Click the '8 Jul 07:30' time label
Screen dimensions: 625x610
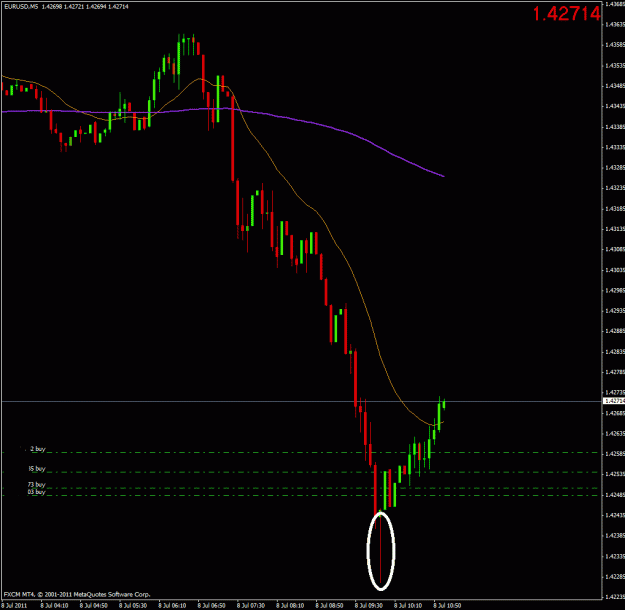[251, 606]
